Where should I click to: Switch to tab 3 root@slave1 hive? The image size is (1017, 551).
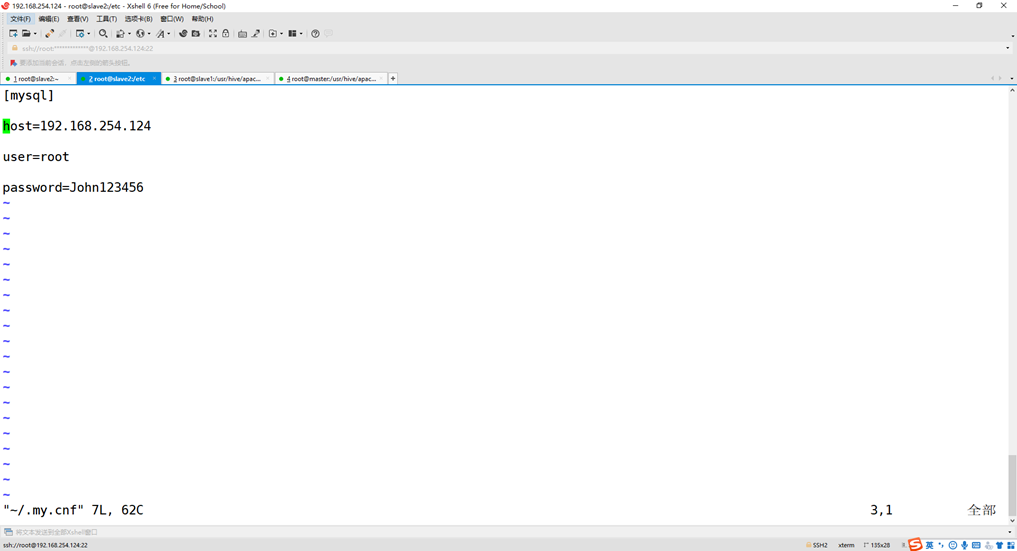click(217, 78)
